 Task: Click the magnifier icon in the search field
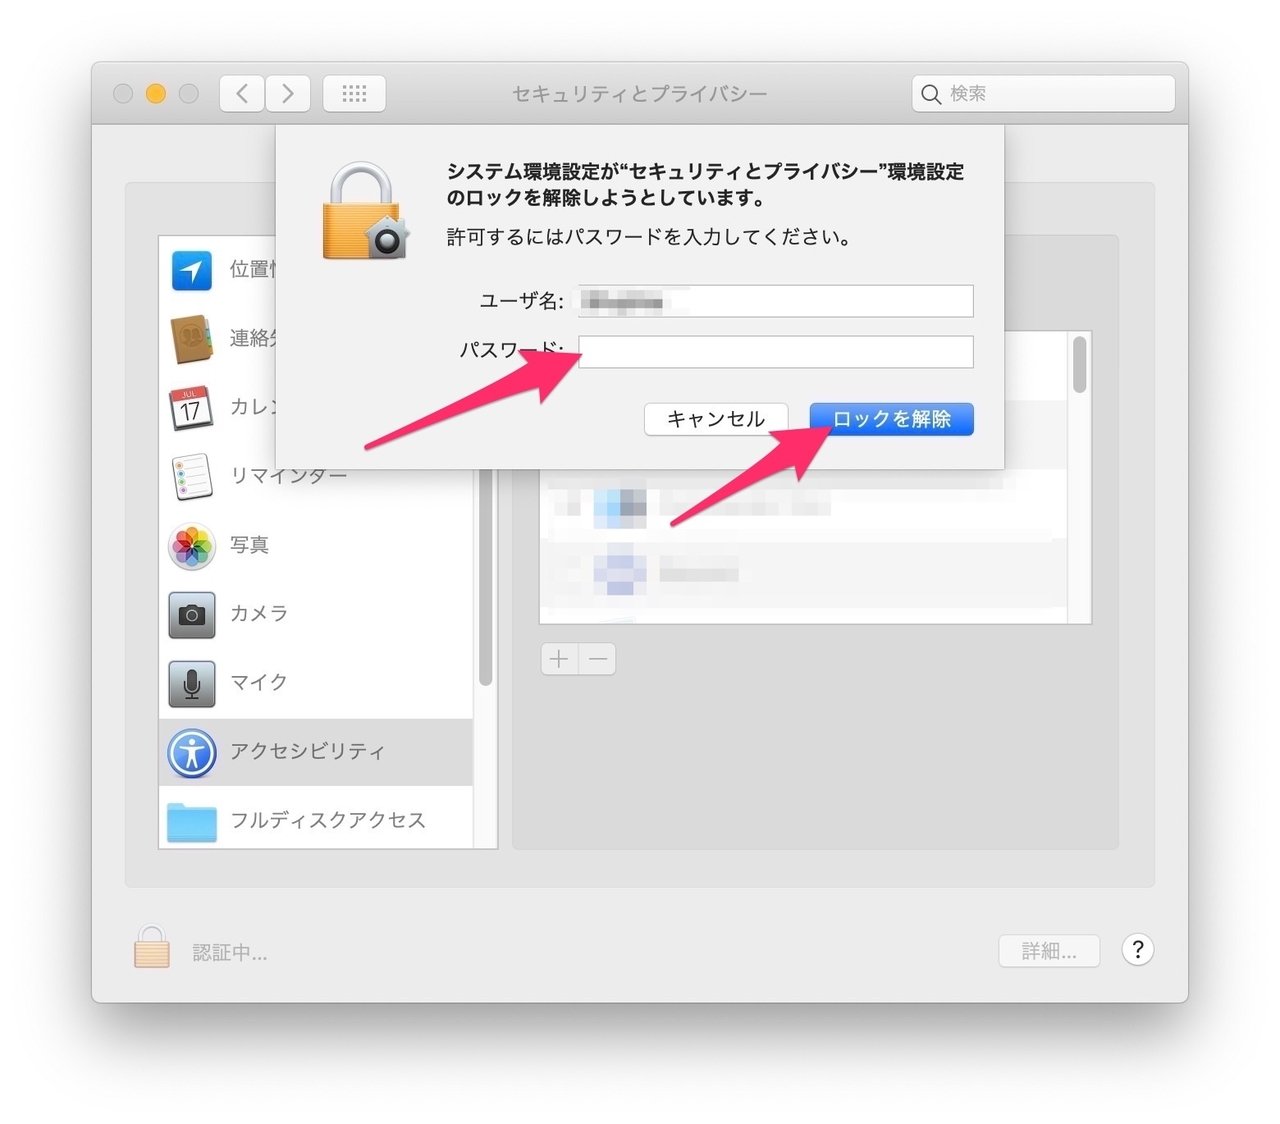pos(931,94)
